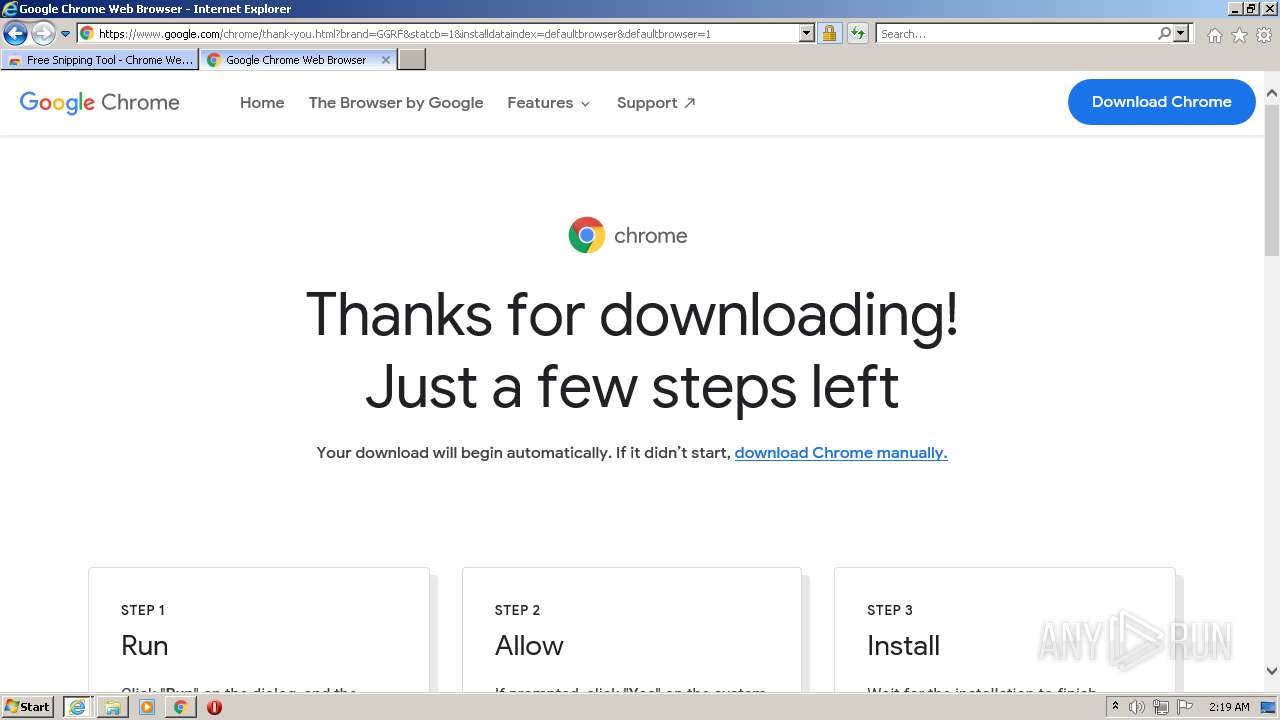
Task: Click the Download Chrome button
Action: (x=1161, y=102)
